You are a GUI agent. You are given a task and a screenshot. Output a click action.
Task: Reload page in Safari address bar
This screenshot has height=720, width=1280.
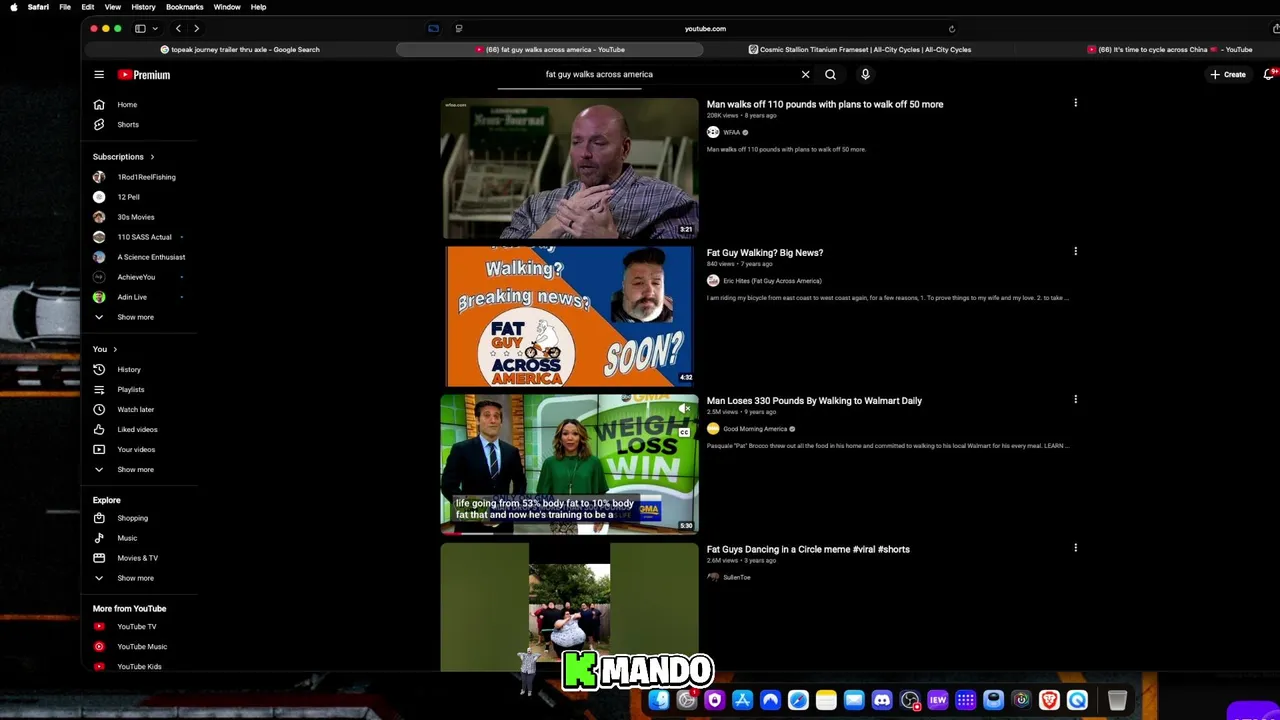pyautogui.click(x=951, y=29)
